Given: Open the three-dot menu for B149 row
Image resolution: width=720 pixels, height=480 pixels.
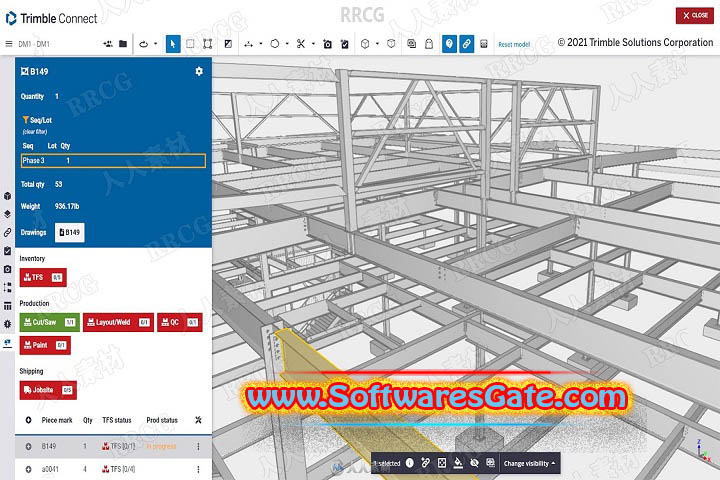Looking at the screenshot, I should (198, 446).
